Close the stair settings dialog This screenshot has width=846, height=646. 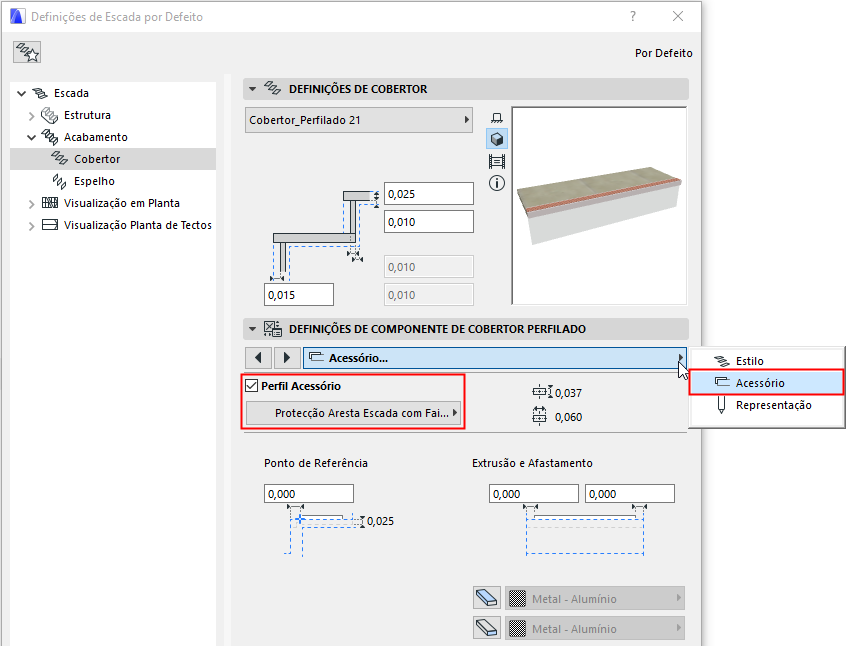pyautogui.click(x=678, y=16)
